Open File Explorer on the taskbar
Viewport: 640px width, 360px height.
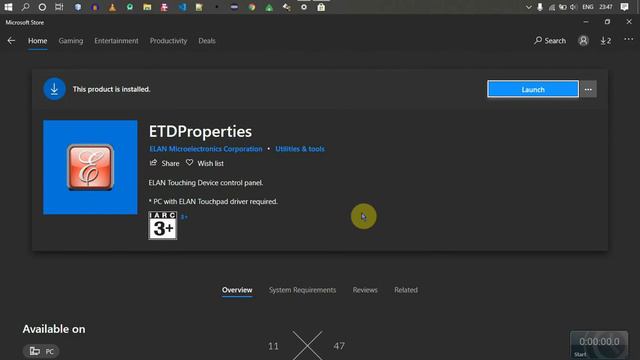(147, 7)
